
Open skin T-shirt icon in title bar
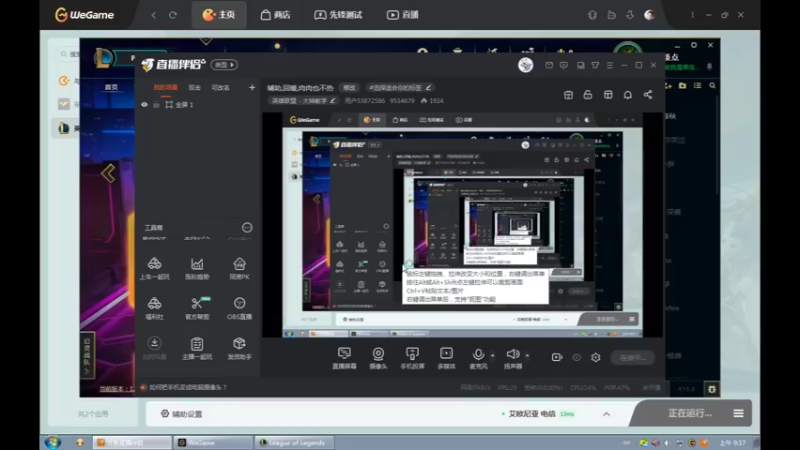595,65
